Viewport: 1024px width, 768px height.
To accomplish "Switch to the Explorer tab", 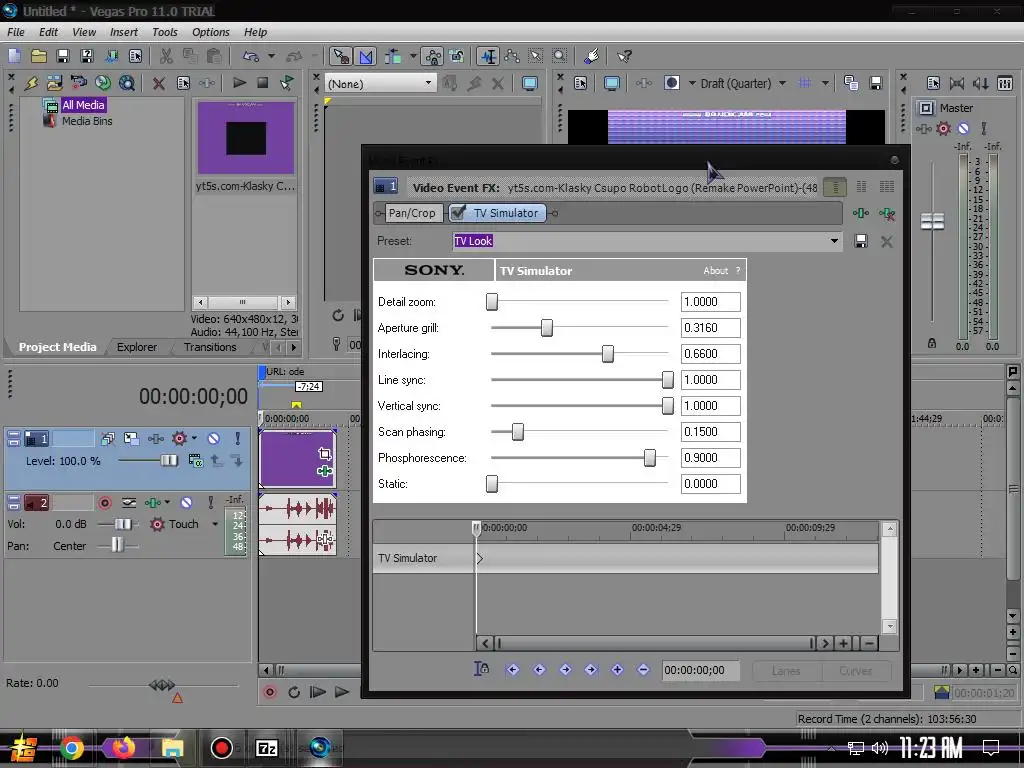I will pos(136,347).
